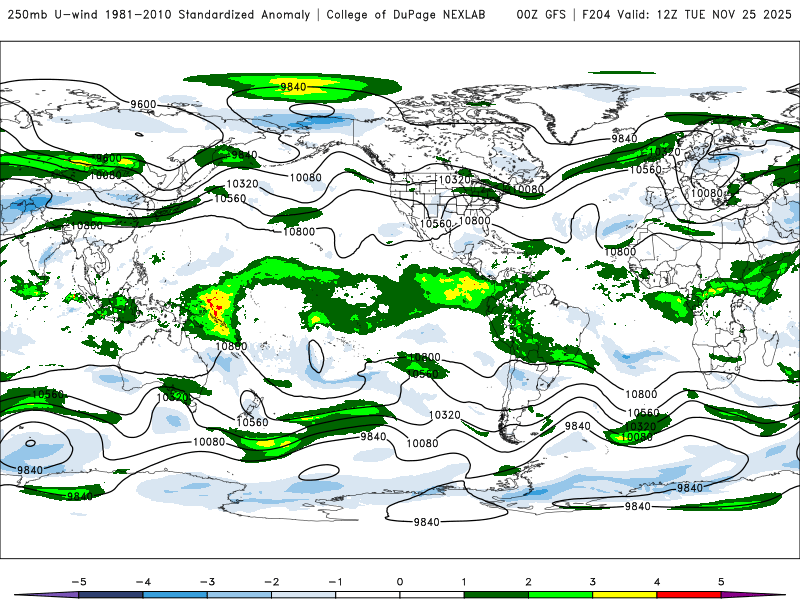
Task: Click the '-5' colorbar tick label
Action: coord(79,582)
